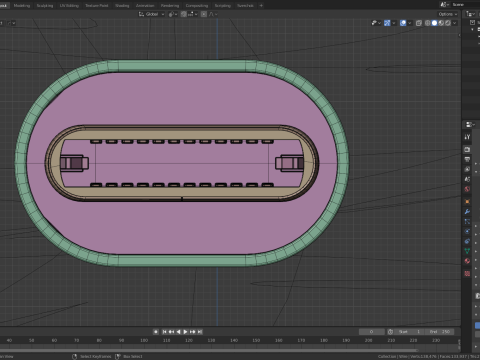Viewport: 480px width, 360px height.
Task: Toggle proportional editing
Action: click(204, 14)
